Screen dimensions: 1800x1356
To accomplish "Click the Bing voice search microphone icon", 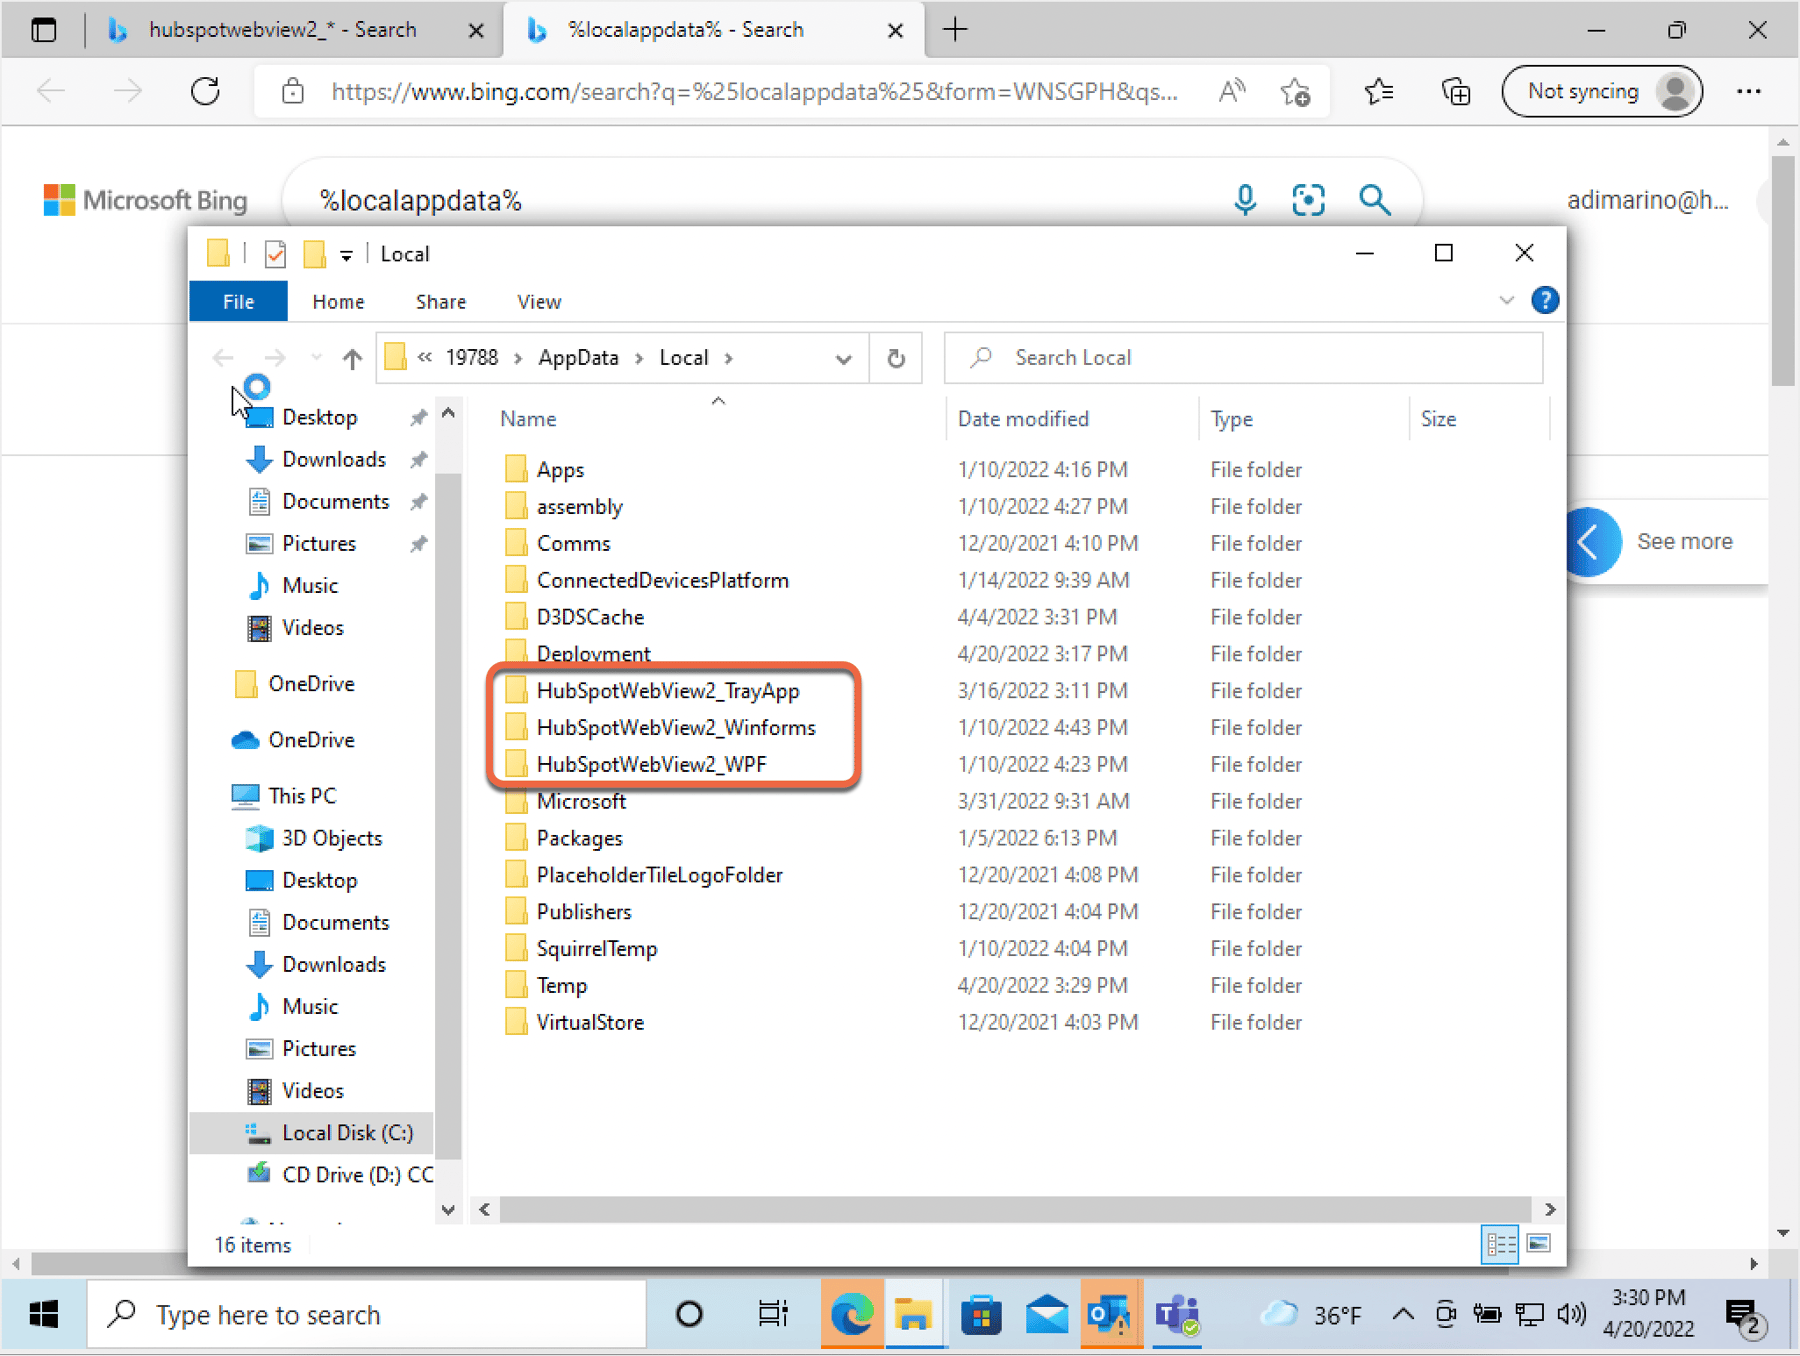I will [1245, 199].
